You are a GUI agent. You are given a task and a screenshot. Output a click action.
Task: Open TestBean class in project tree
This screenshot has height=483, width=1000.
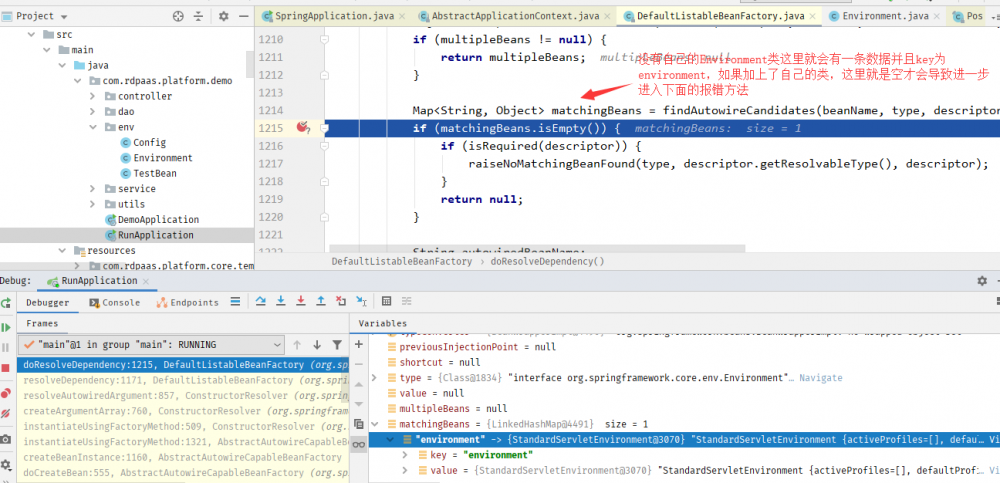click(x=149, y=174)
